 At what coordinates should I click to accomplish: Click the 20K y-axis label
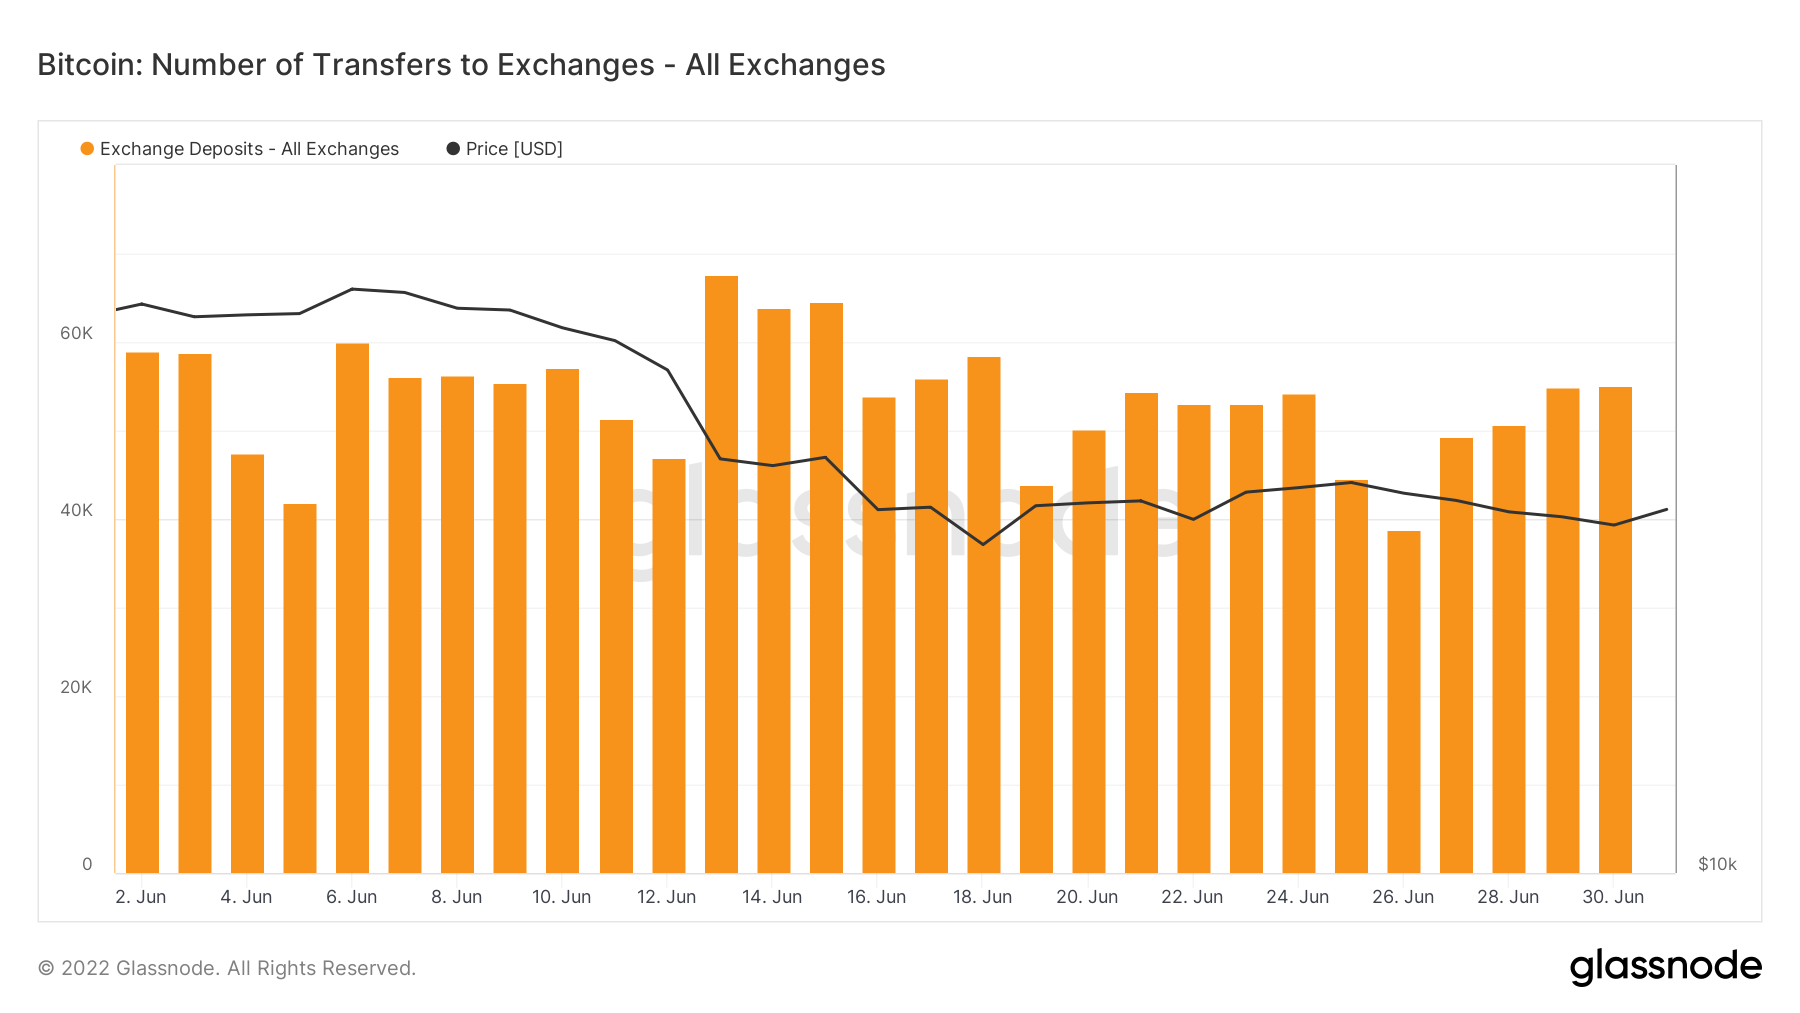76,687
